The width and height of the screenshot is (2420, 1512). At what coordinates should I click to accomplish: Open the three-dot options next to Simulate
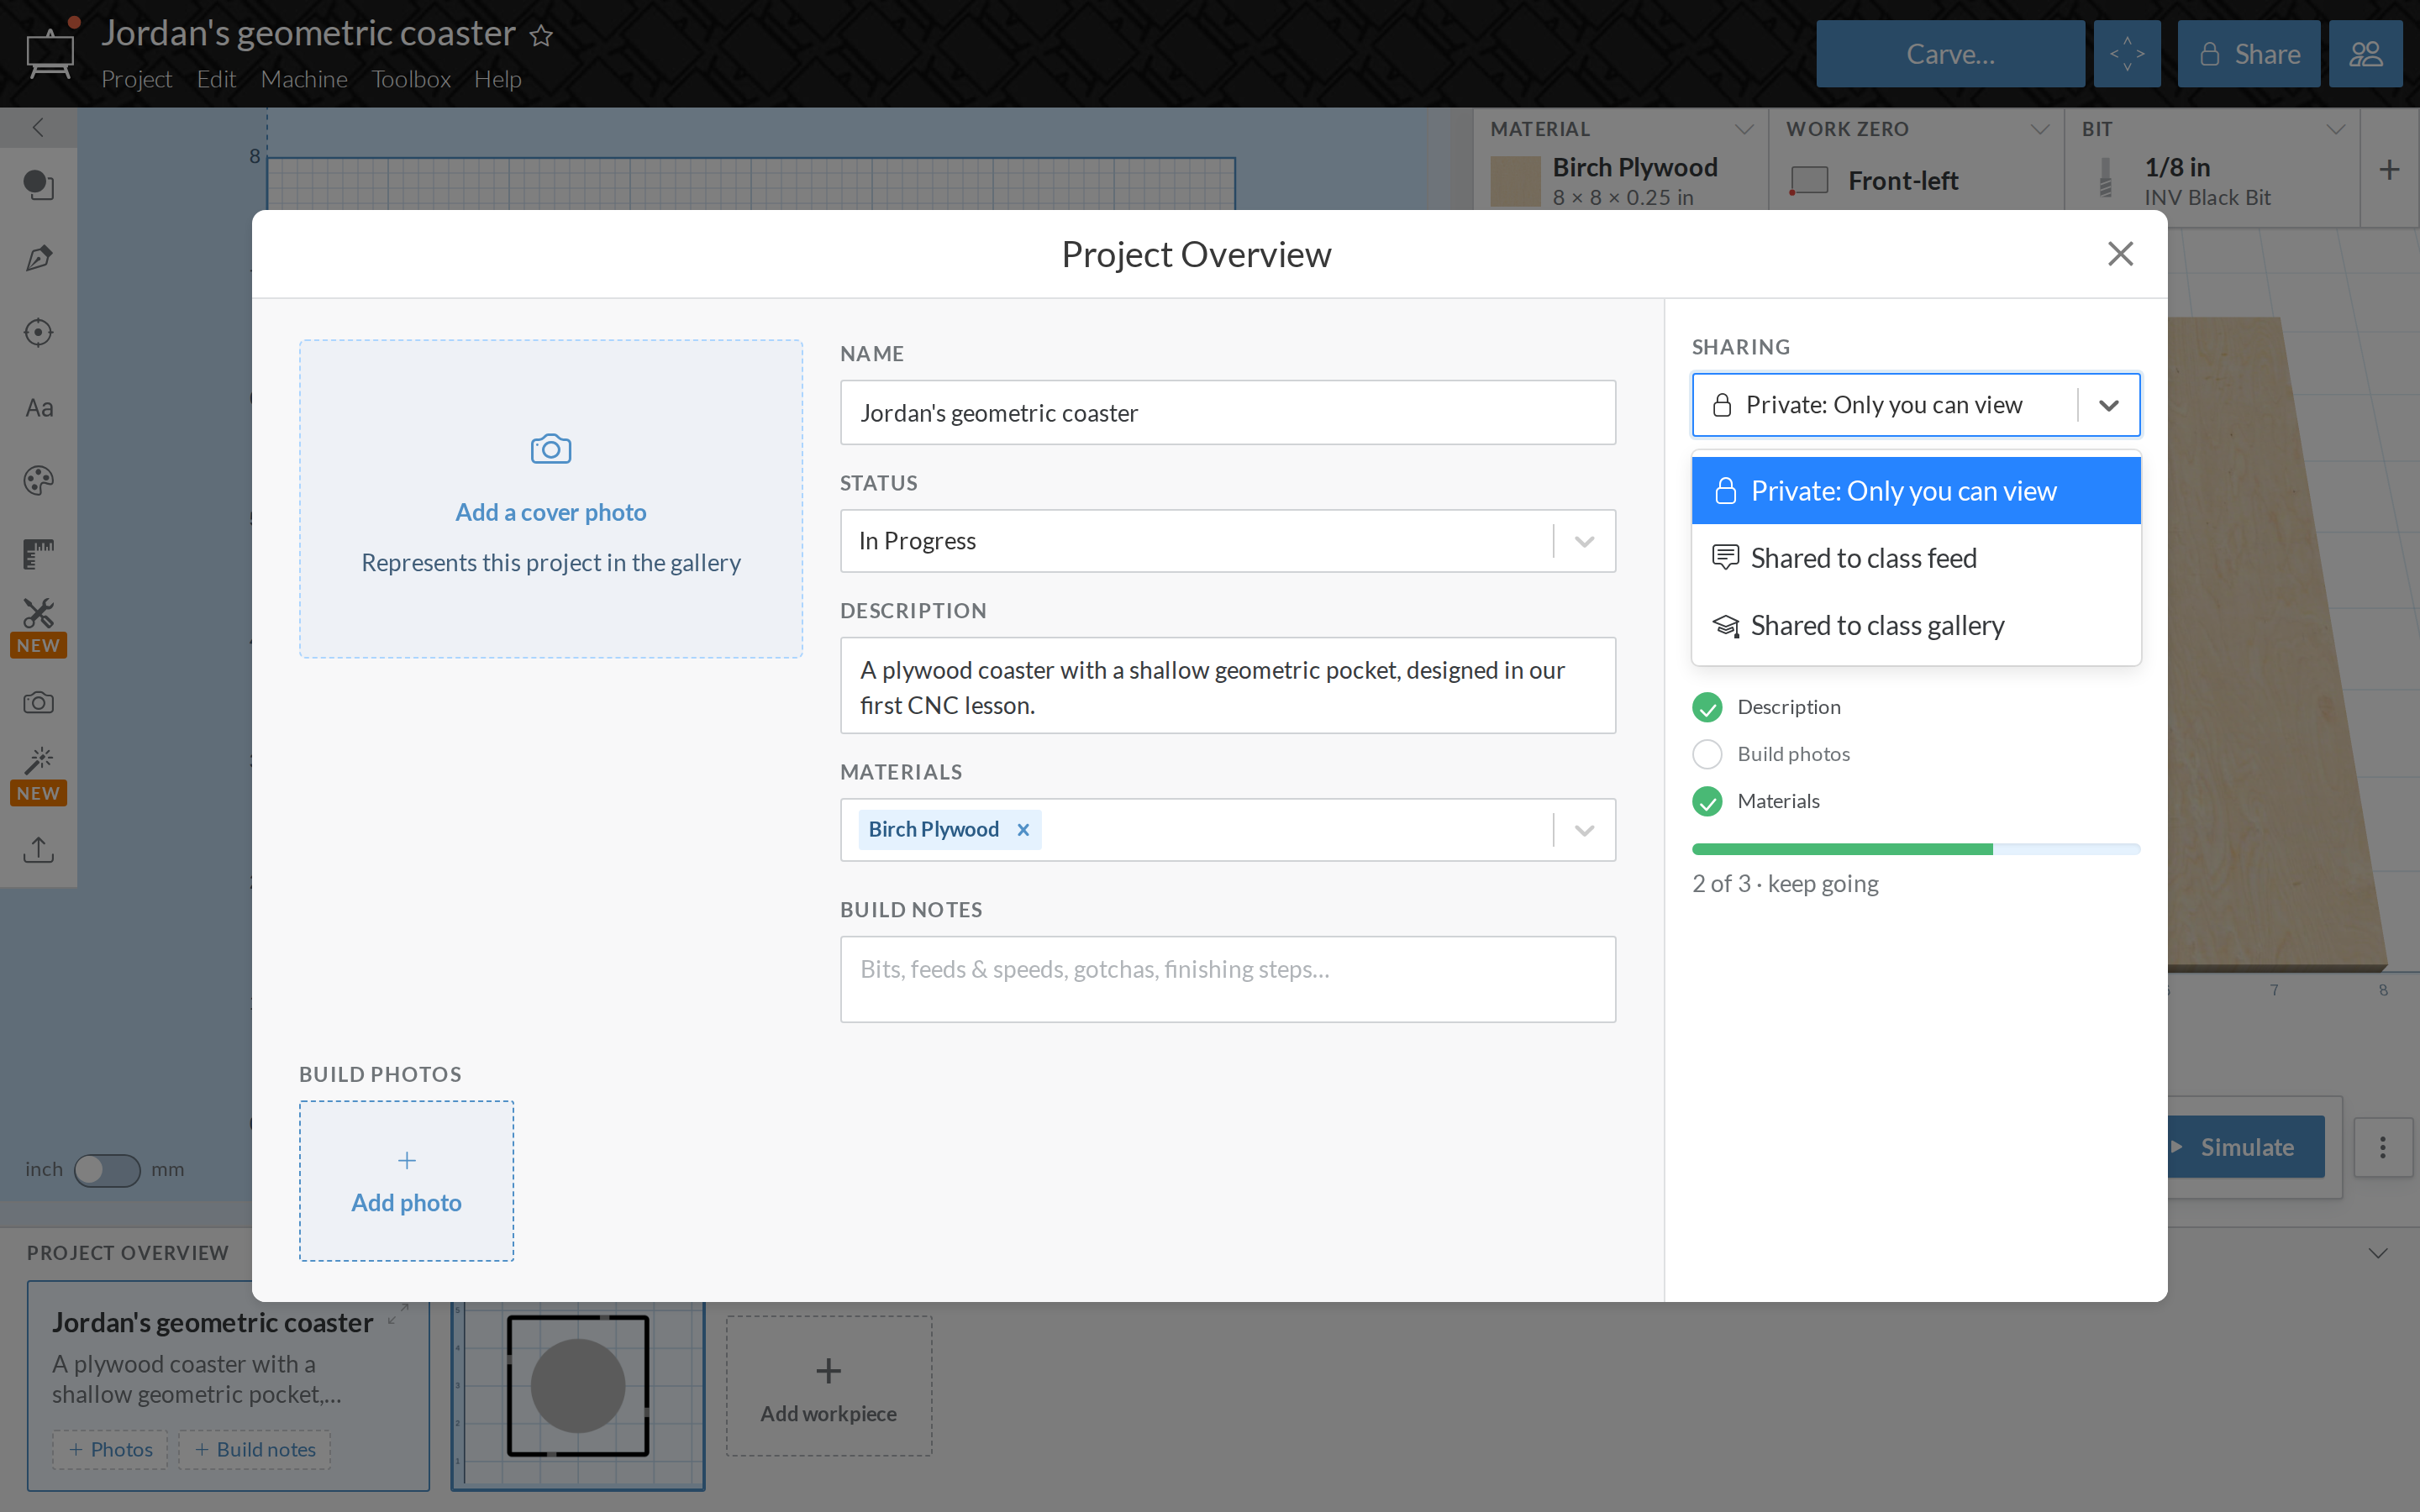(2383, 1147)
